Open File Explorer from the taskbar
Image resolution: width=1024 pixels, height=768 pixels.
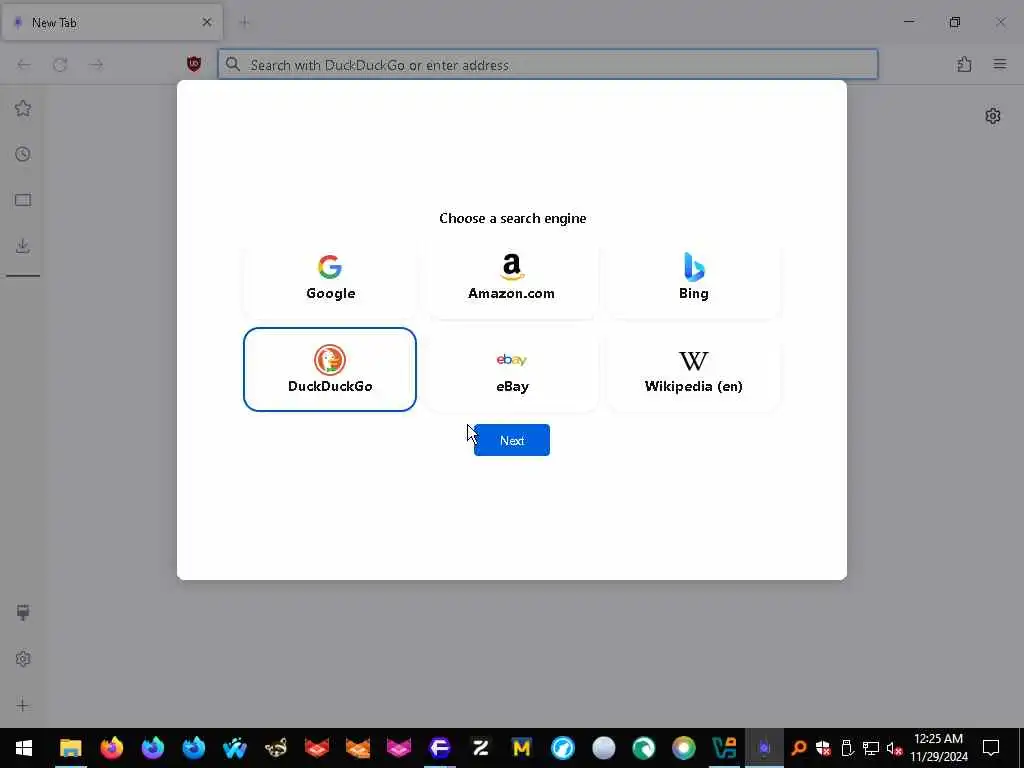click(x=71, y=748)
